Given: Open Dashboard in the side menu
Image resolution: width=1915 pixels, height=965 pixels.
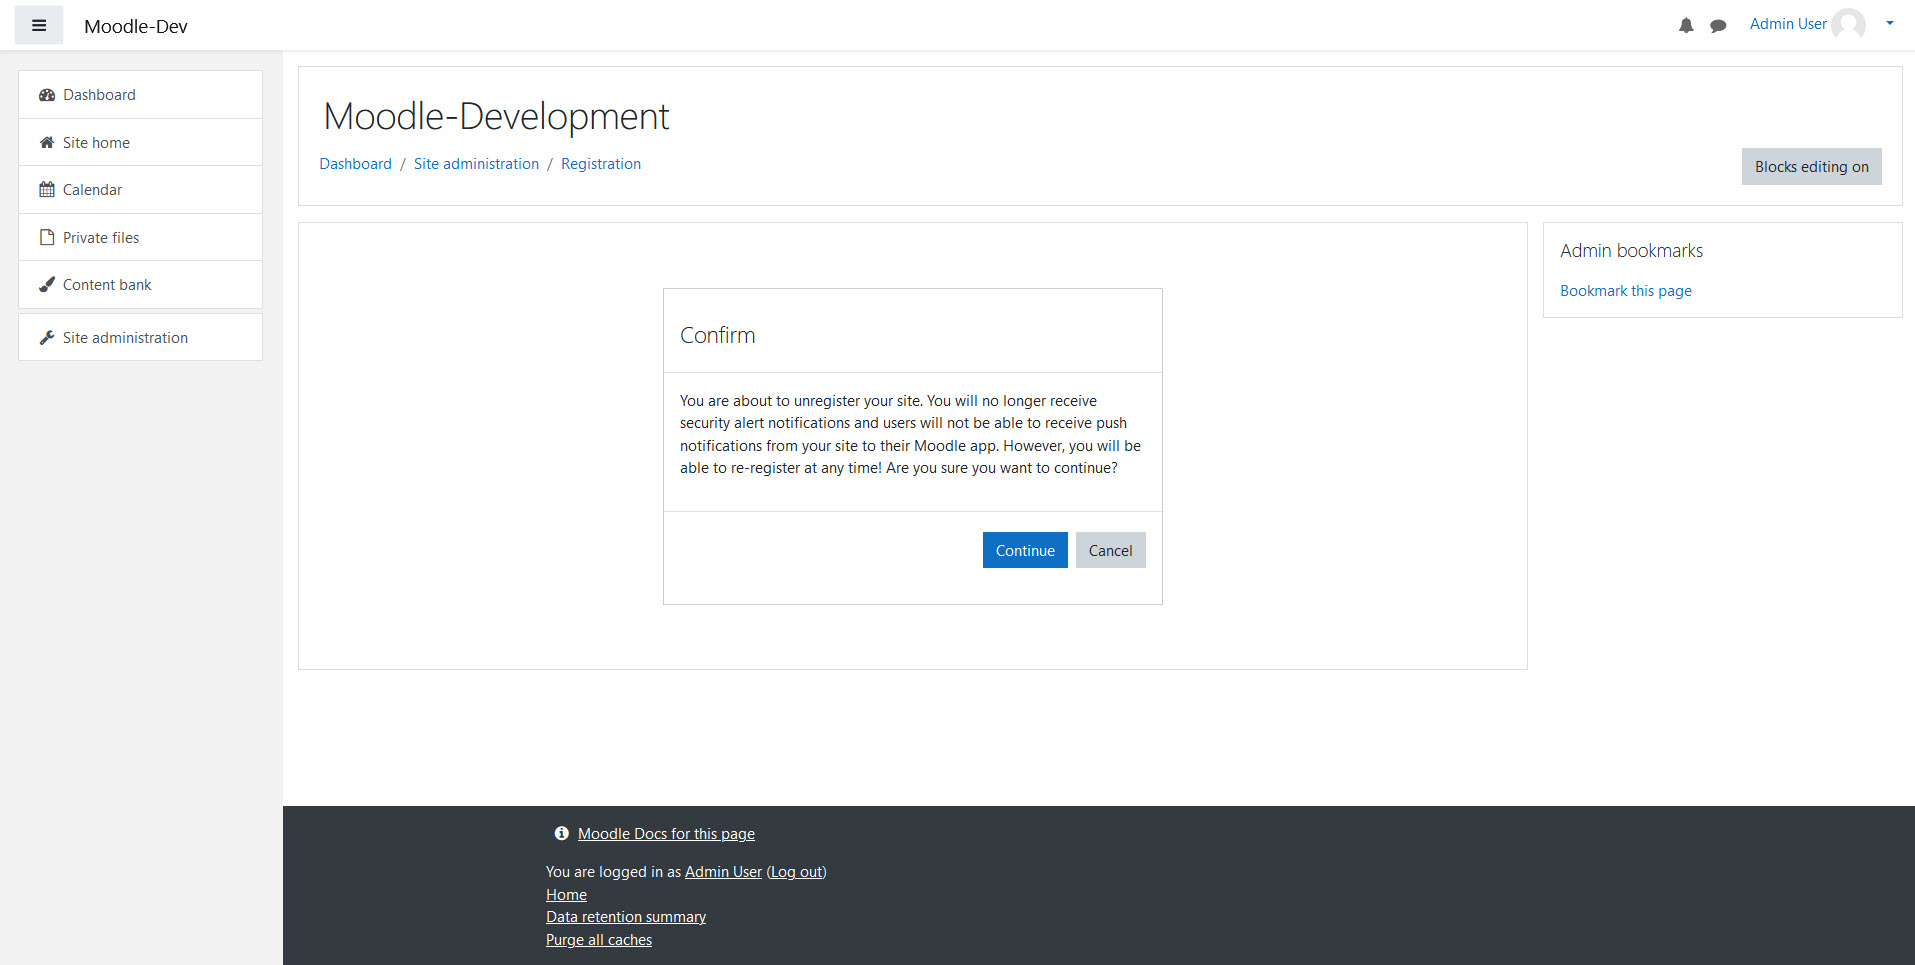Looking at the screenshot, I should [x=140, y=95].
